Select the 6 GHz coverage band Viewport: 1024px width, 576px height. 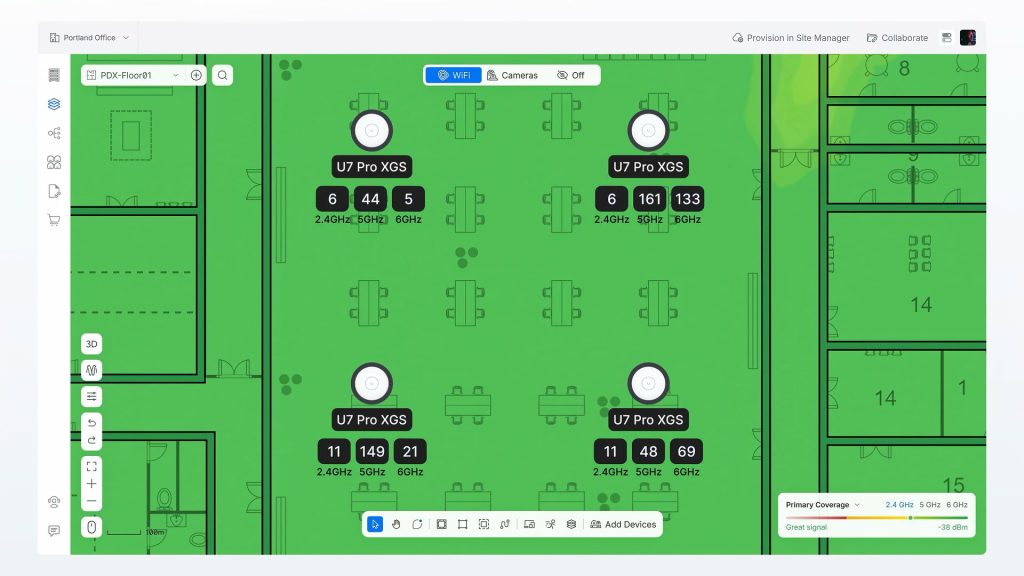pyautogui.click(x=957, y=505)
